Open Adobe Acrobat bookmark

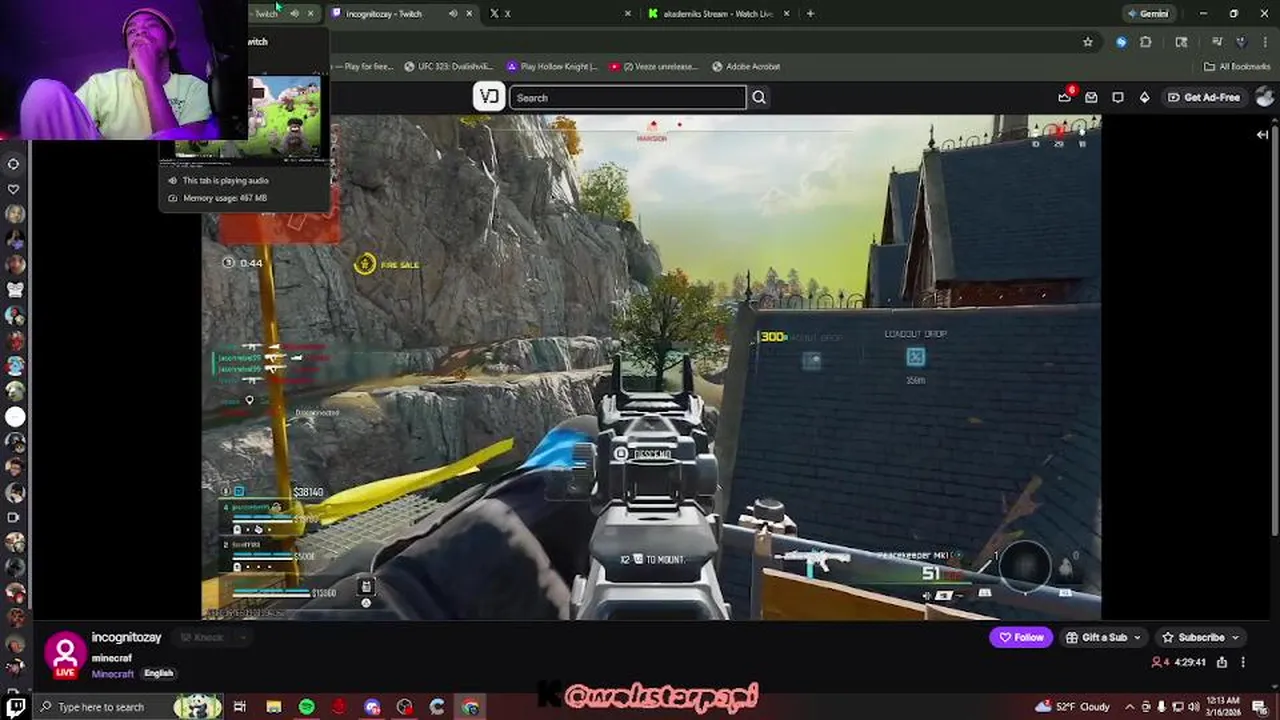[x=746, y=67]
